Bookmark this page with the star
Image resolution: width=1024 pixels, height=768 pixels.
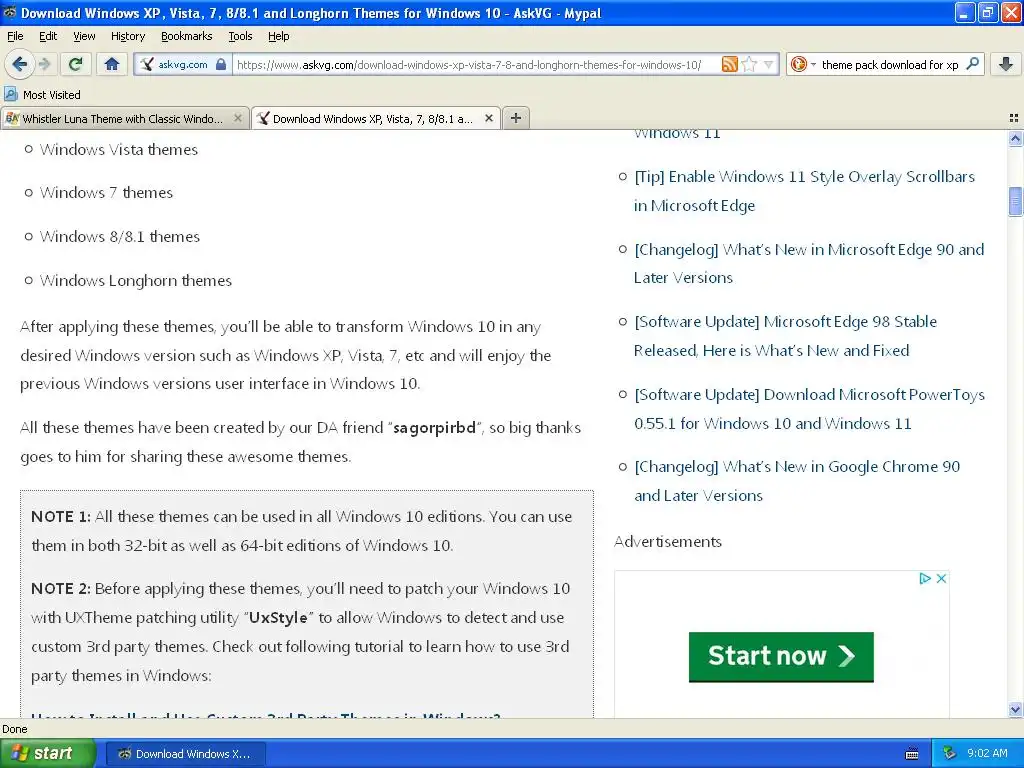click(749, 64)
